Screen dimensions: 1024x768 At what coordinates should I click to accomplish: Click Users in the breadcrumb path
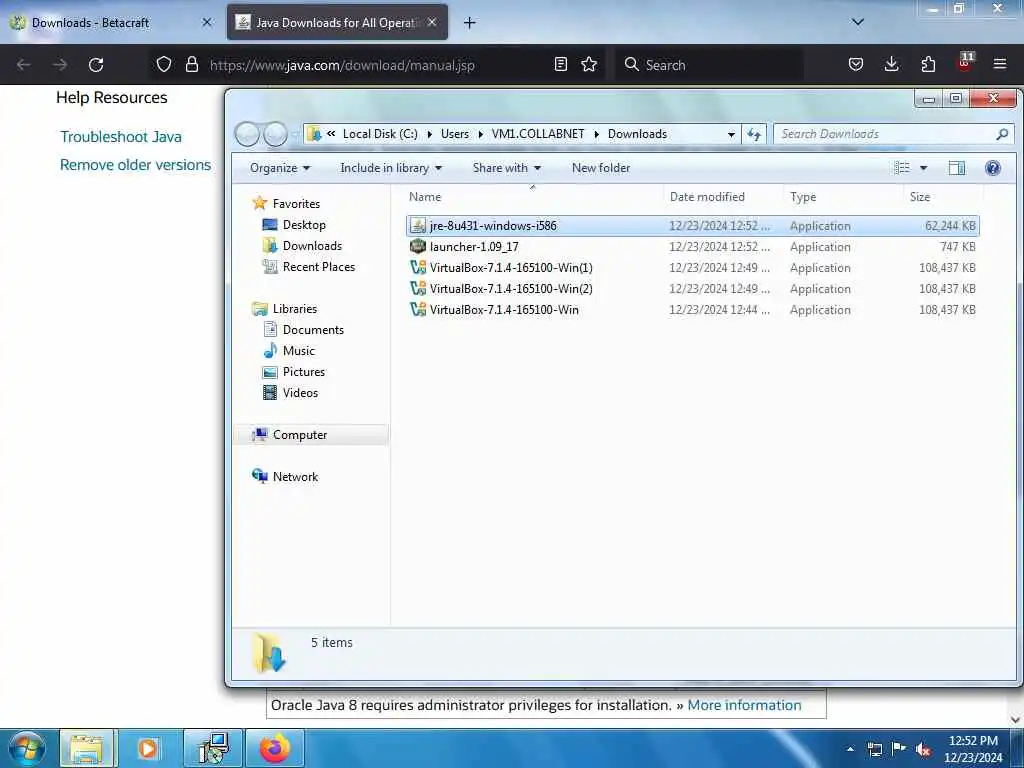point(455,134)
